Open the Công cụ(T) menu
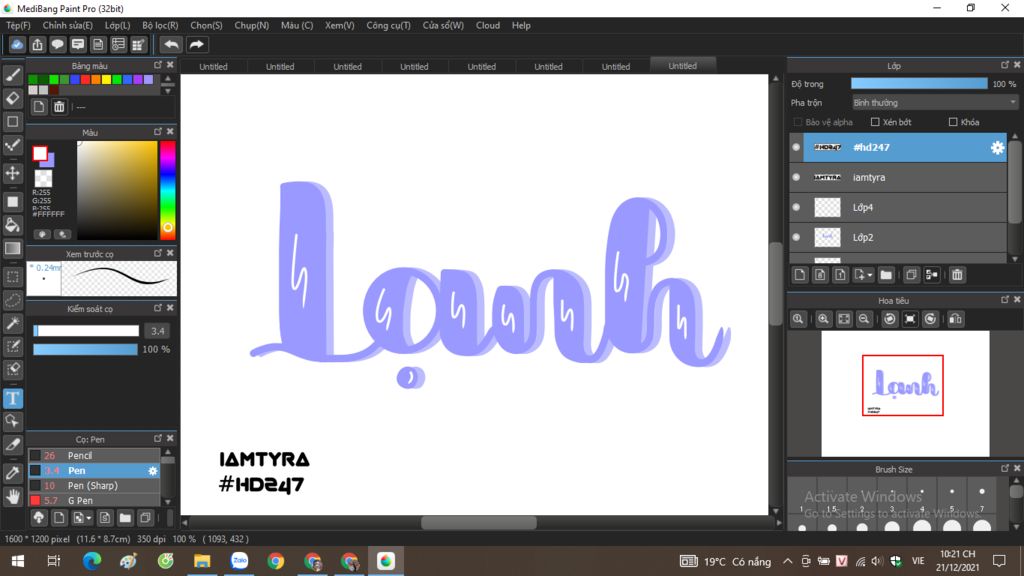 tap(389, 25)
